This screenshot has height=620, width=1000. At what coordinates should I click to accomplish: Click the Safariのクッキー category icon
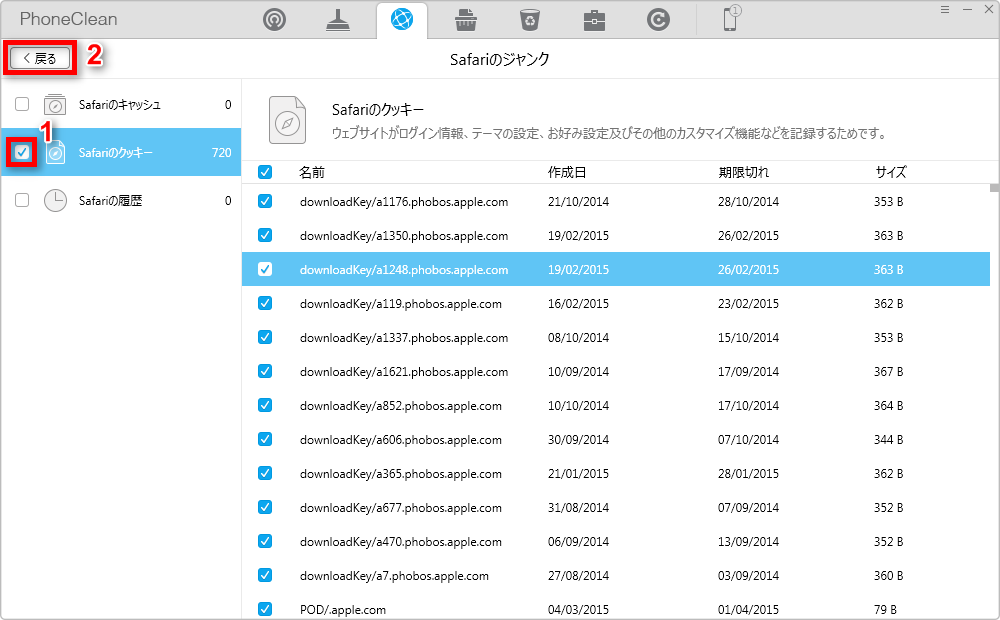[55, 152]
